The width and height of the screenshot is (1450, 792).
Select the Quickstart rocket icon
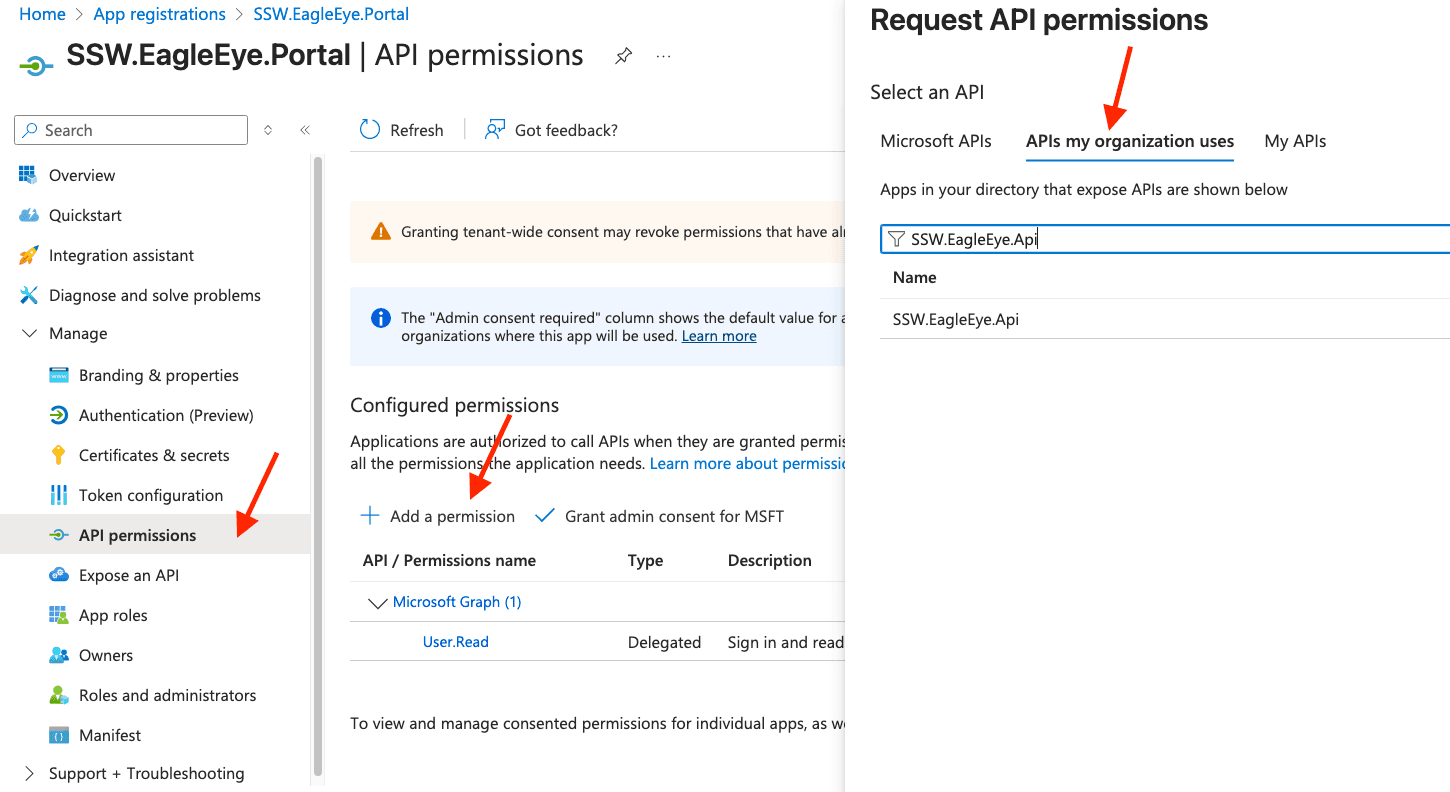(29, 214)
